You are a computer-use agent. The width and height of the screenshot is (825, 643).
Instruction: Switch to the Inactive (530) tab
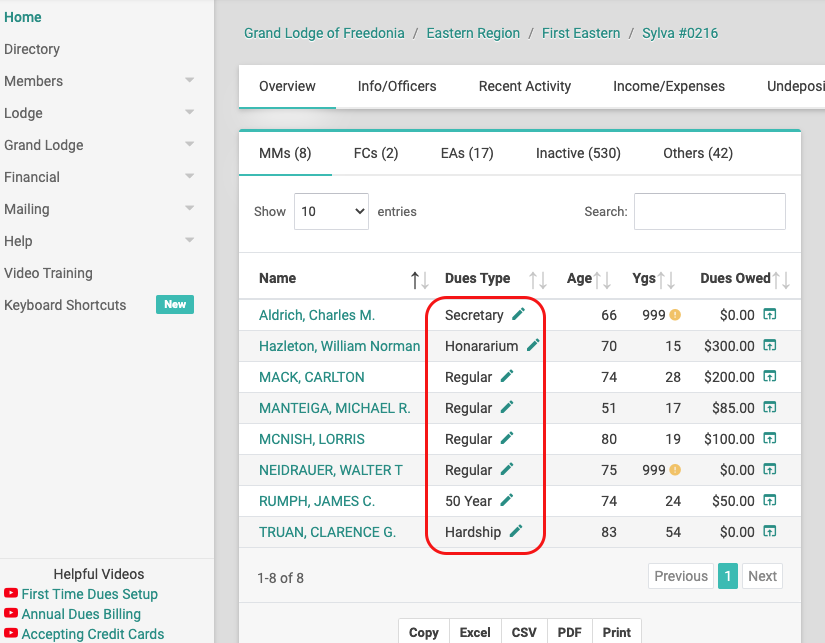pyautogui.click(x=578, y=153)
